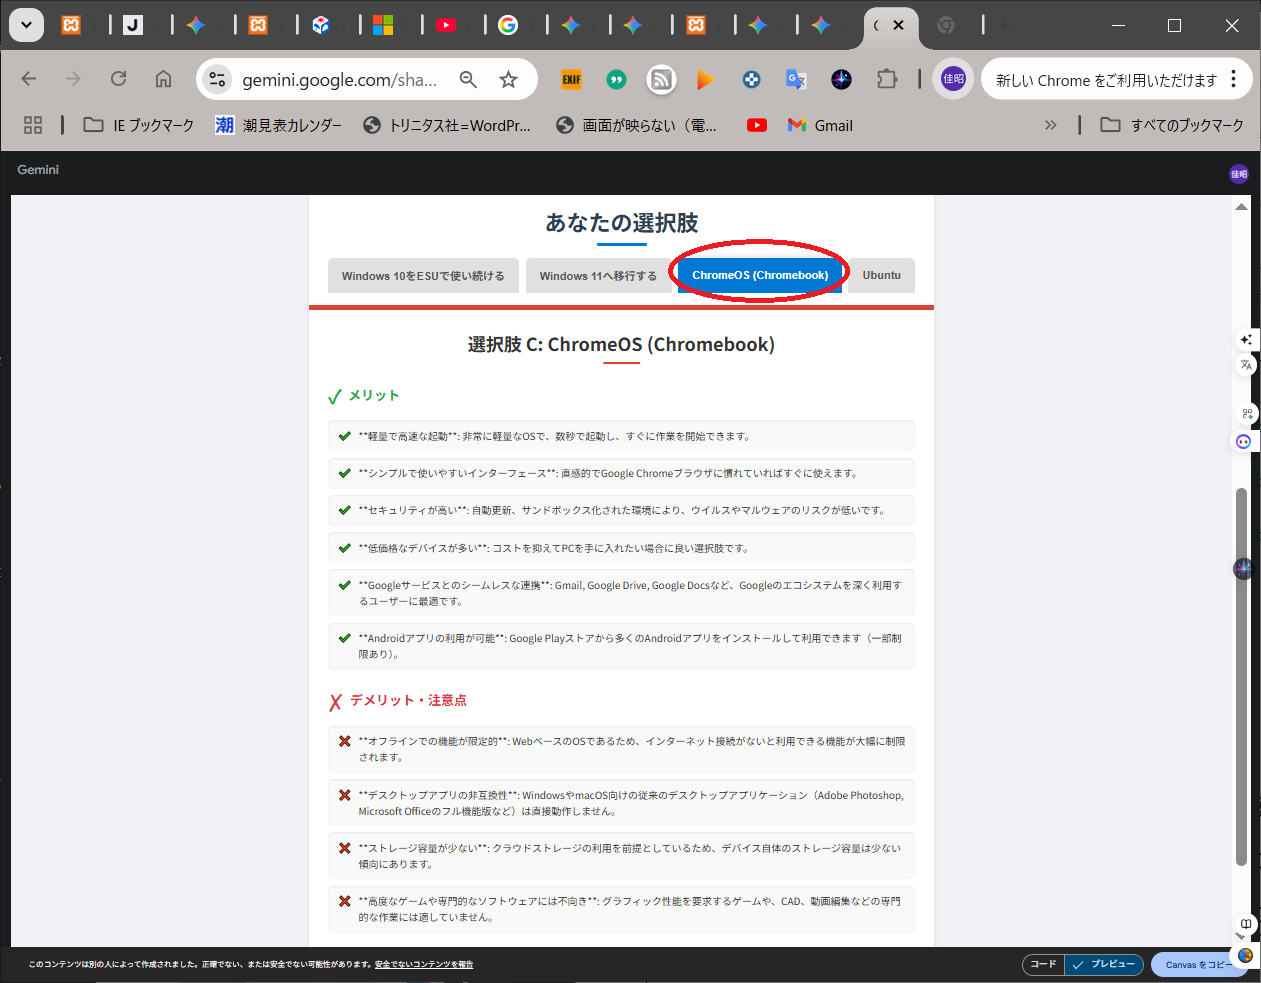The width and height of the screenshot is (1261, 983).
Task: Click the Canvas をコピー button
Action: [1198, 965]
